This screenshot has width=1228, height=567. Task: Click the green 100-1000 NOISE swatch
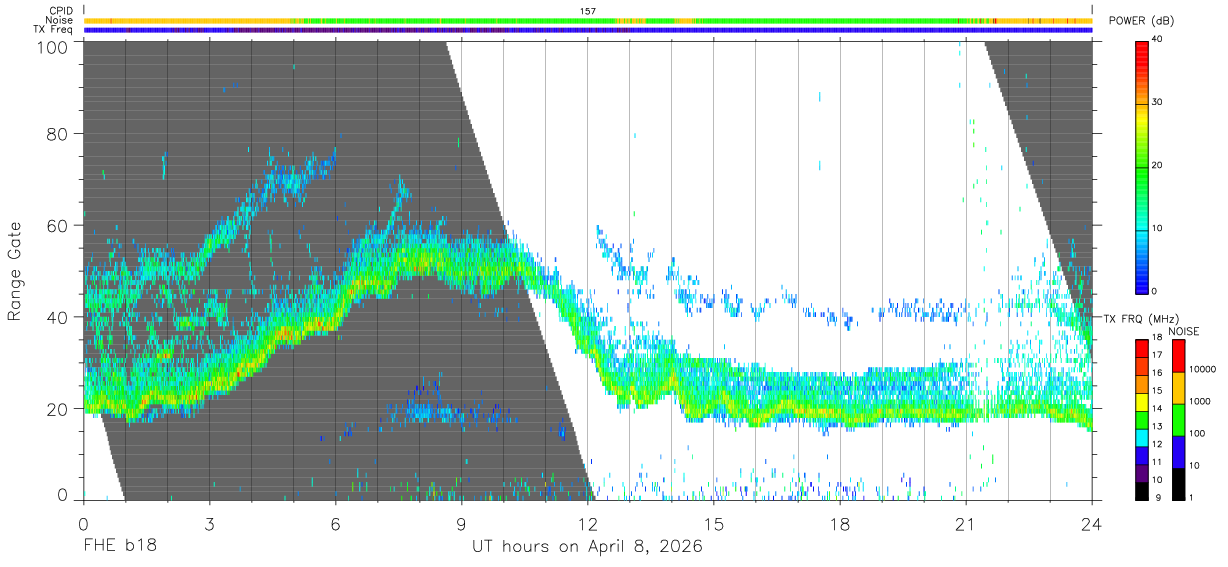[x=1178, y=419]
